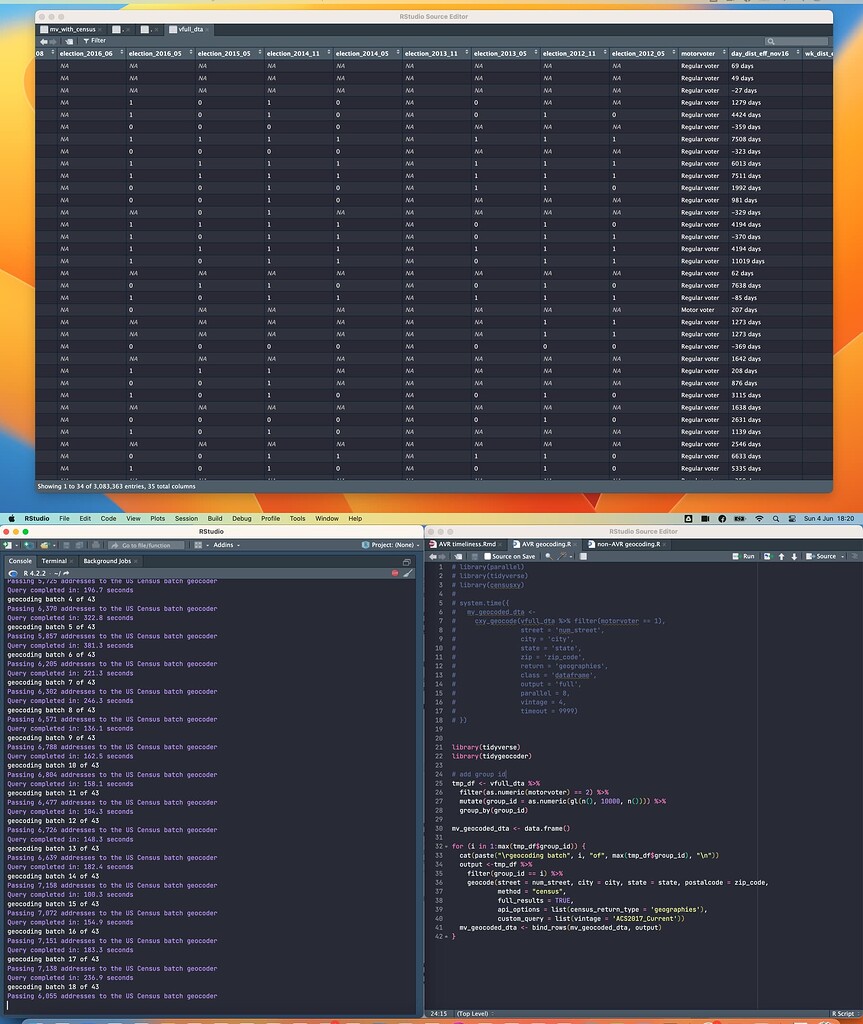This screenshot has width=863, height=1024.
Task: Open the Session menu in the macOS menu bar
Action: pyautogui.click(x=185, y=518)
